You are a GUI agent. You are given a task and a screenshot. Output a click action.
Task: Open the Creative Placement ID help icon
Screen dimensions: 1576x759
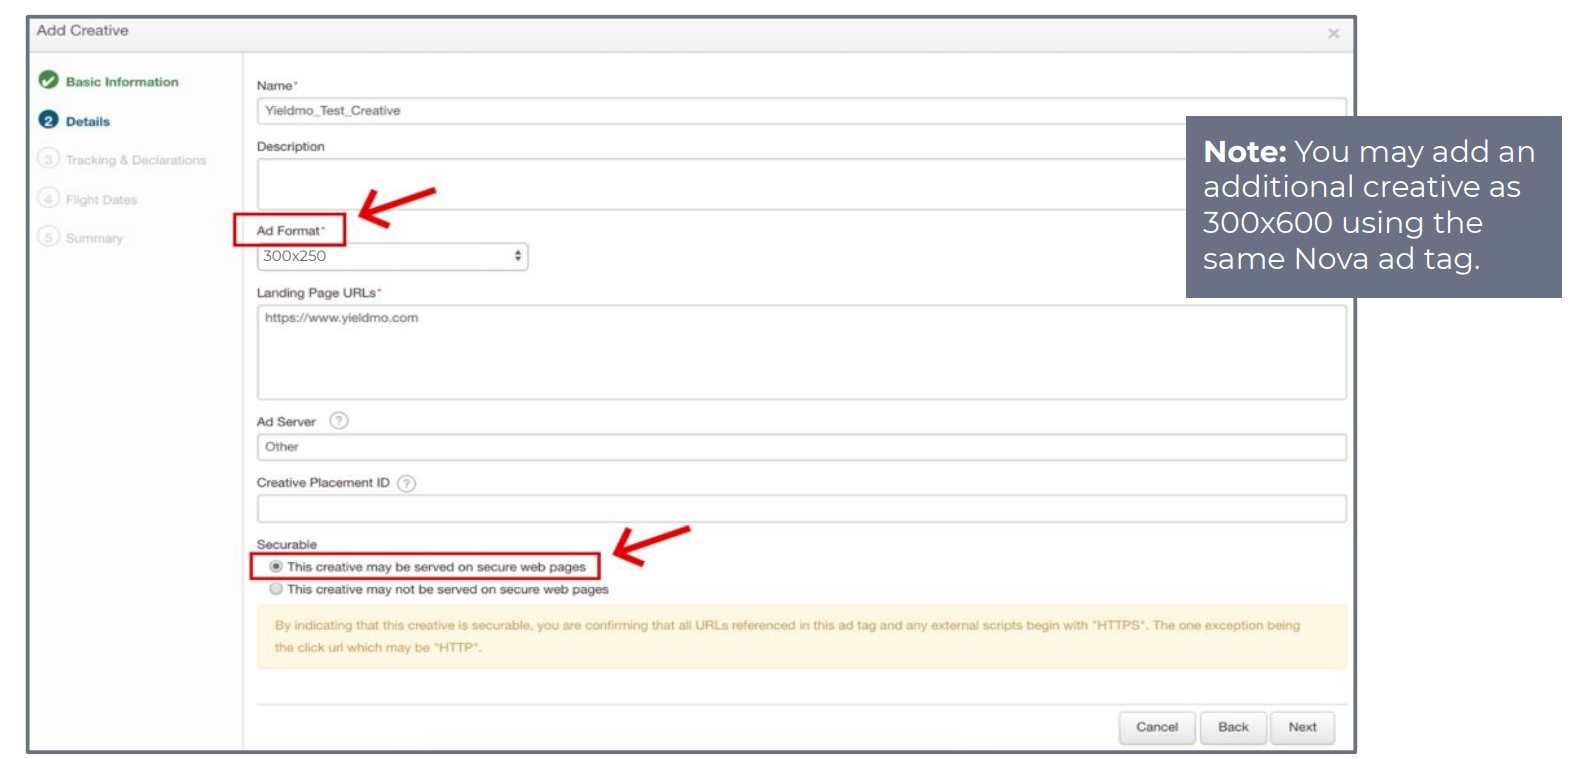point(406,483)
